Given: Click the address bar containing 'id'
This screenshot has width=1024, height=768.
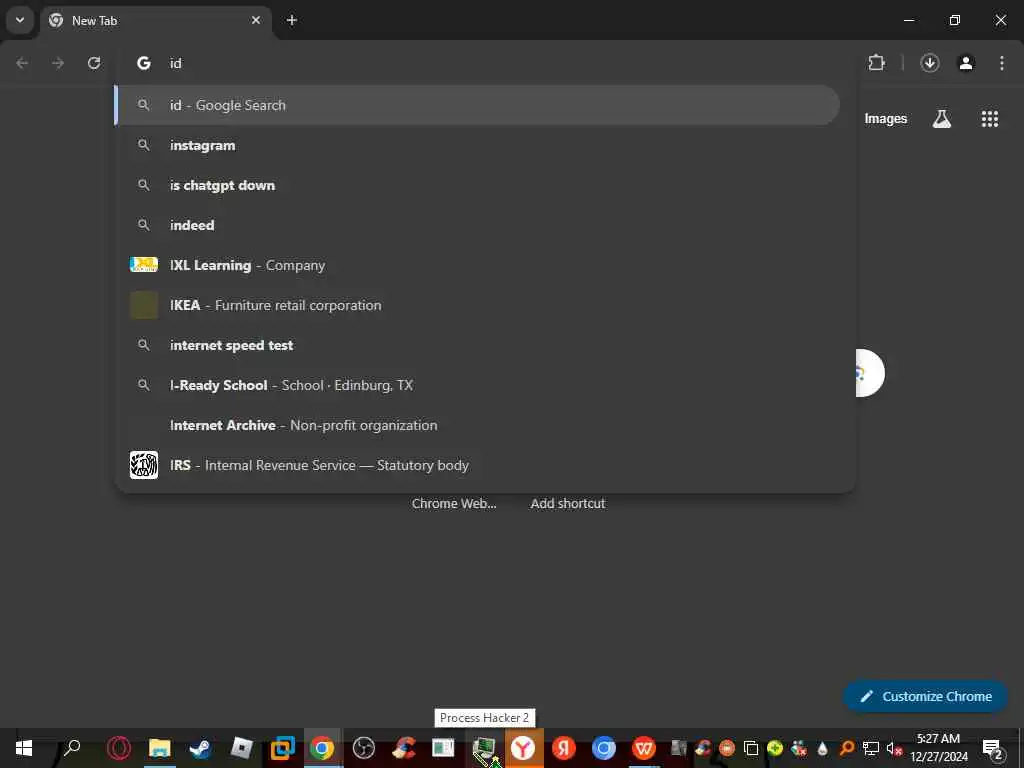Looking at the screenshot, I should (483, 63).
